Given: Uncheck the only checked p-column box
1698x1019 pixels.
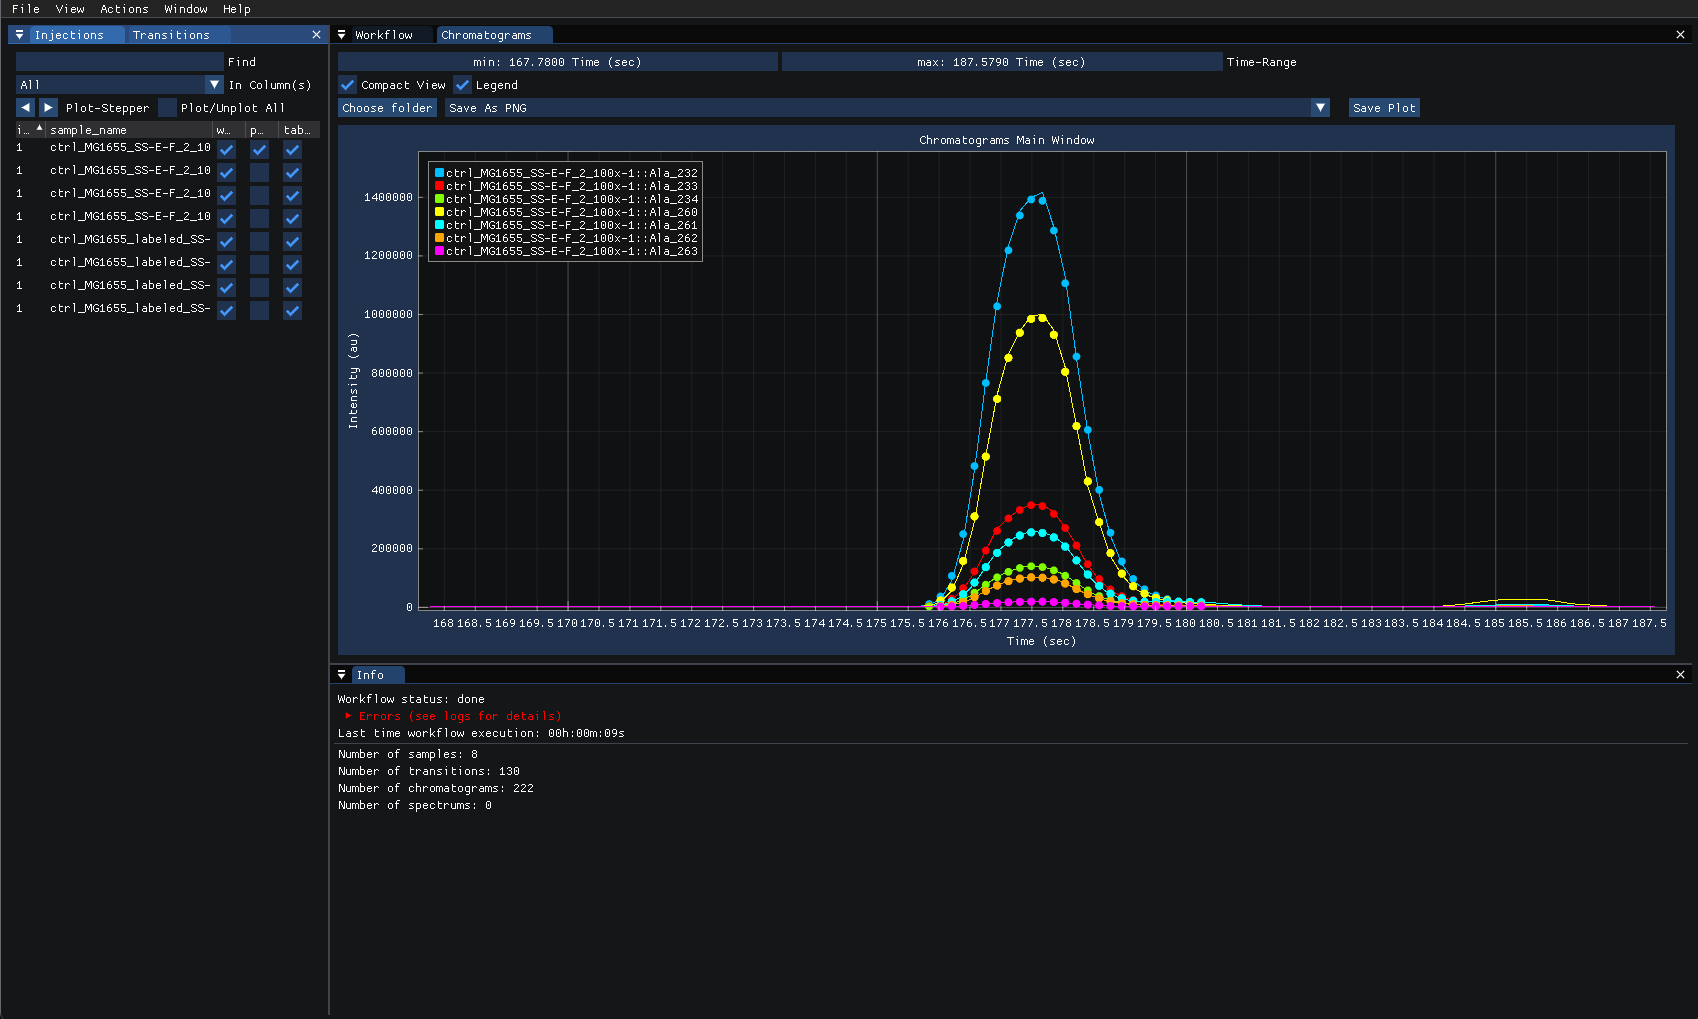Looking at the screenshot, I should click(x=259, y=149).
